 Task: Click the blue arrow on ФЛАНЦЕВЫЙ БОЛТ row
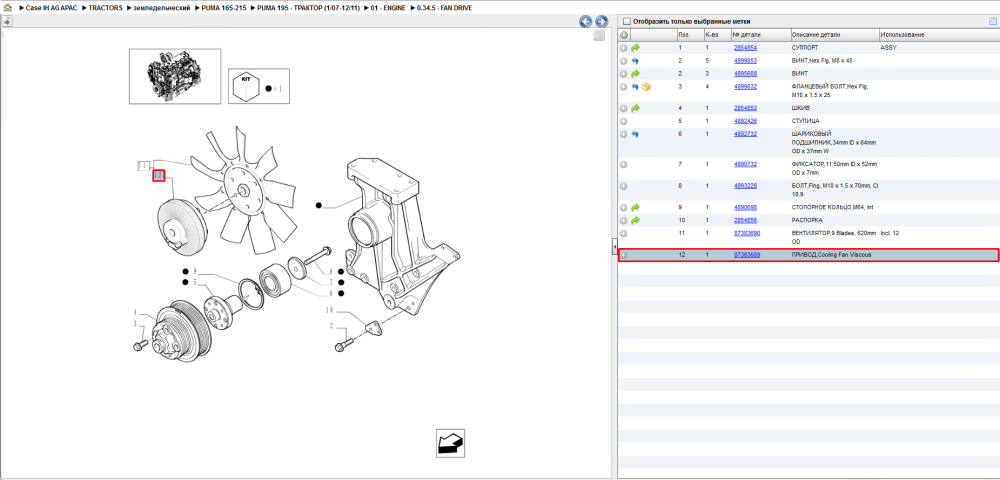coord(635,87)
